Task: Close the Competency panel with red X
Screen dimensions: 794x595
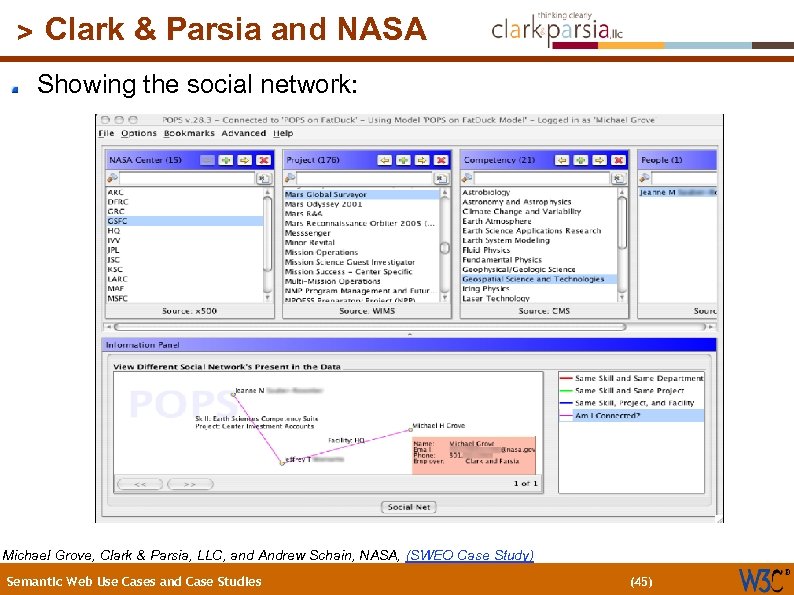Action: (618, 160)
